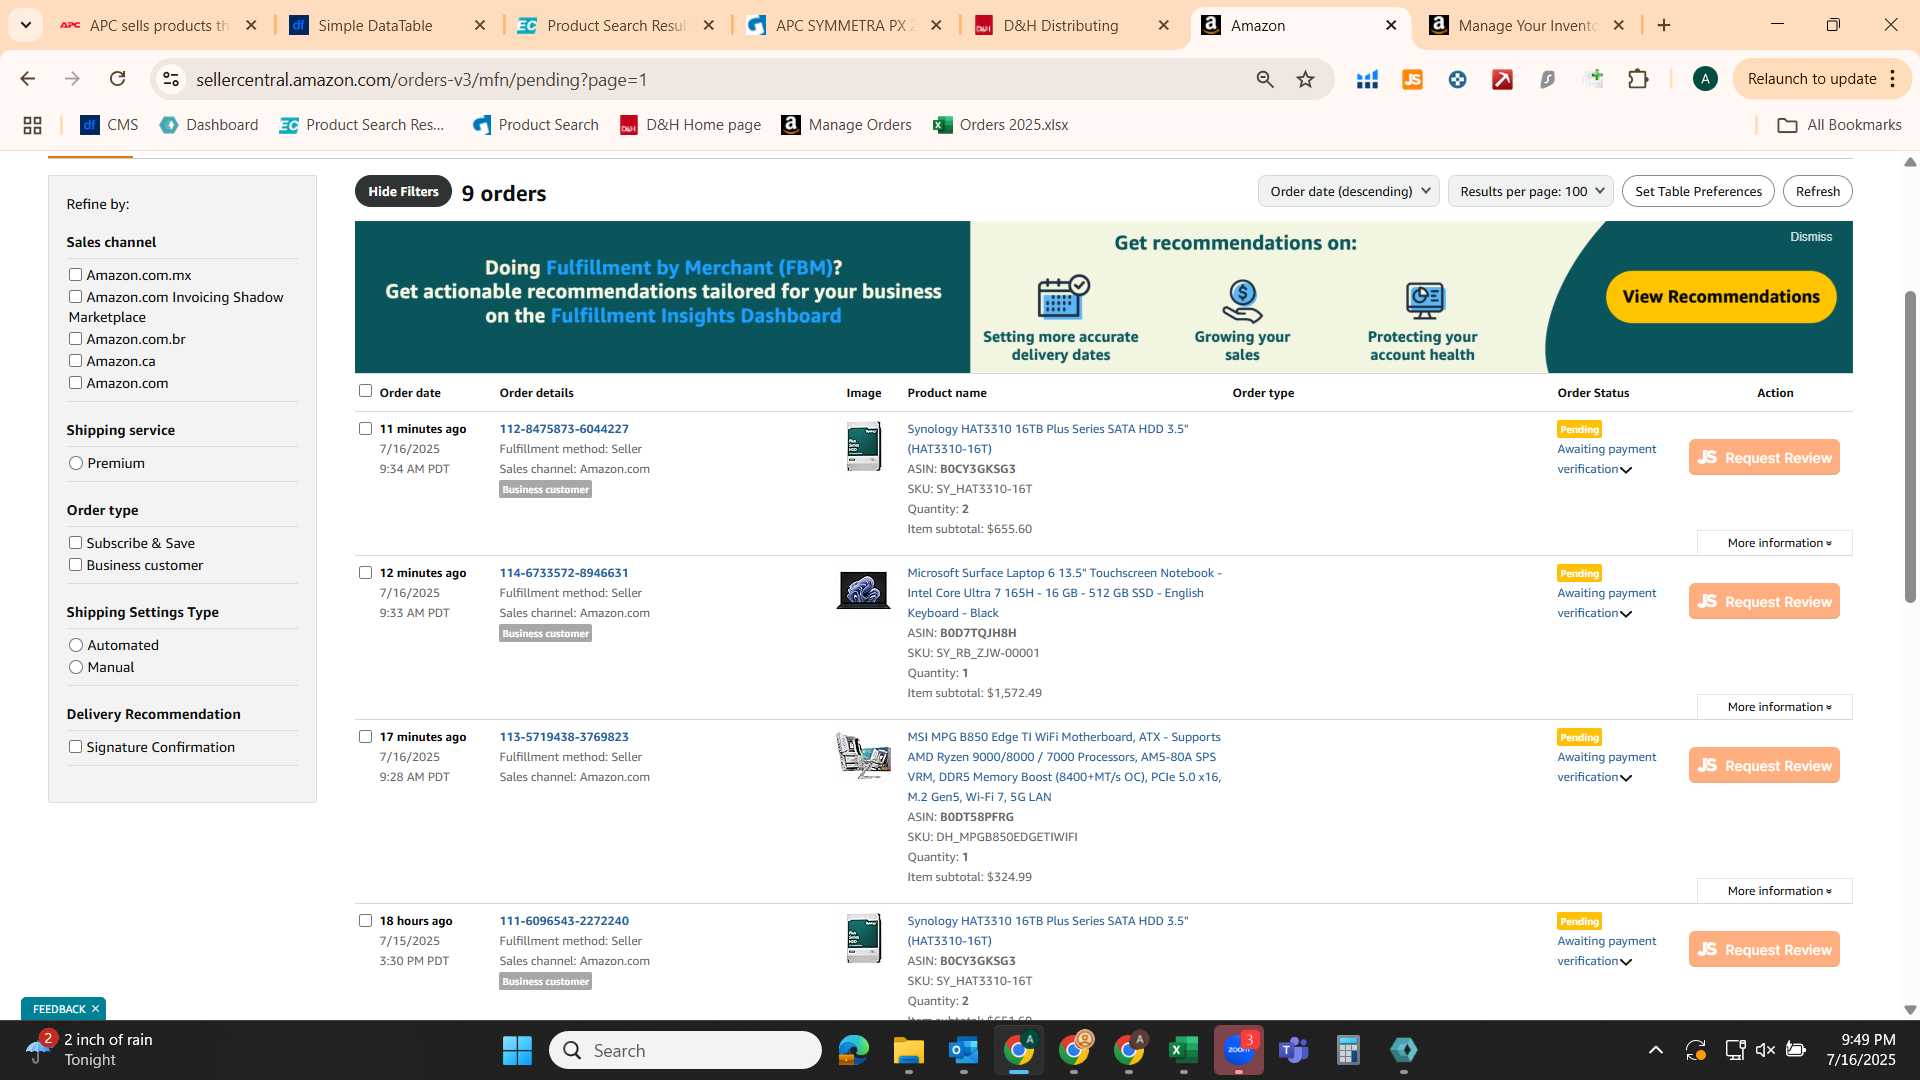Open the Manage Orders bookmark
Screen dimensions: 1920x1080
pyautogui.click(x=846, y=125)
